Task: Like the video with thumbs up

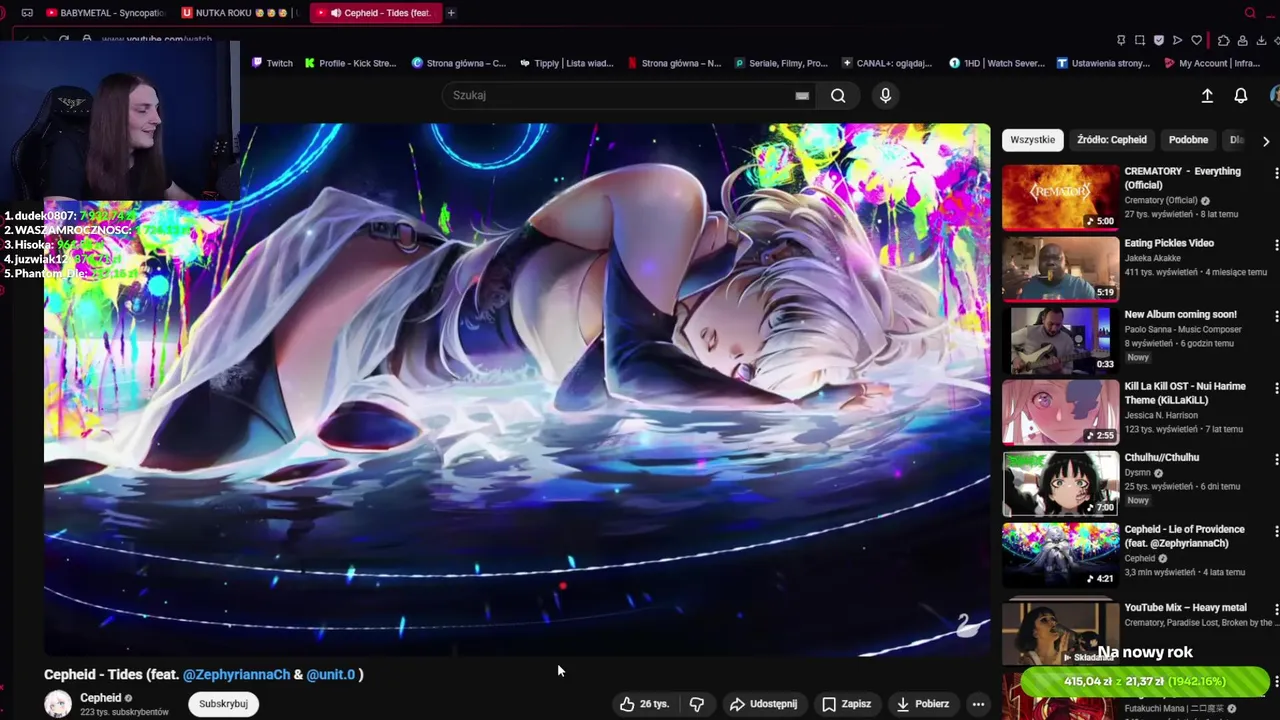Action: (x=645, y=704)
